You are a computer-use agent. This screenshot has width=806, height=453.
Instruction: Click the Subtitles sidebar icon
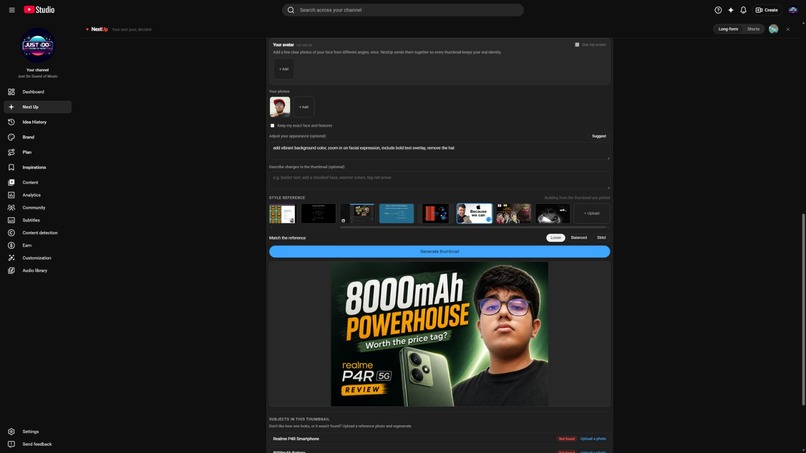[11, 220]
